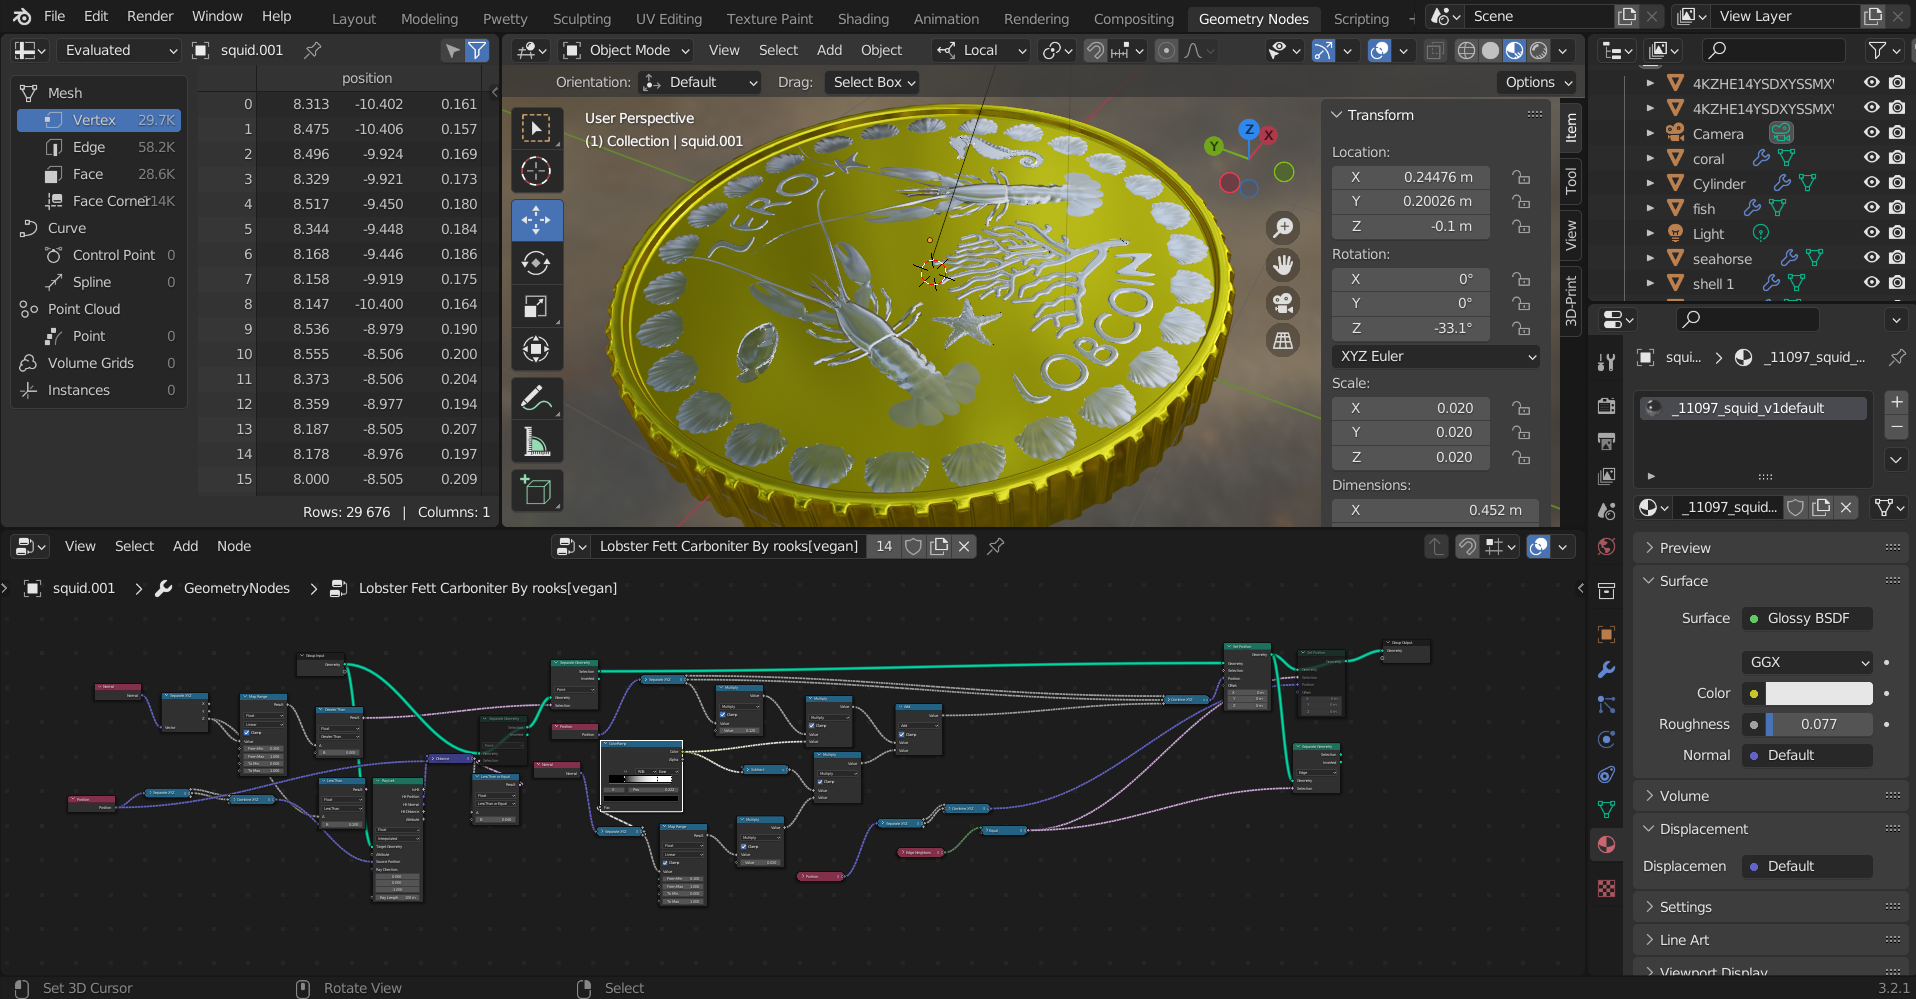The height and width of the screenshot is (999, 1916).
Task: Open the viewport Options button
Action: coord(1537,82)
